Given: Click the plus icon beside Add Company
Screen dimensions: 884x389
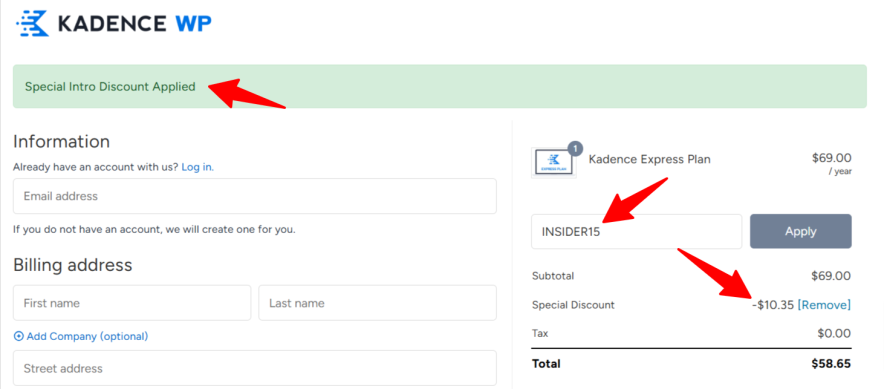Looking at the screenshot, I should (19, 337).
